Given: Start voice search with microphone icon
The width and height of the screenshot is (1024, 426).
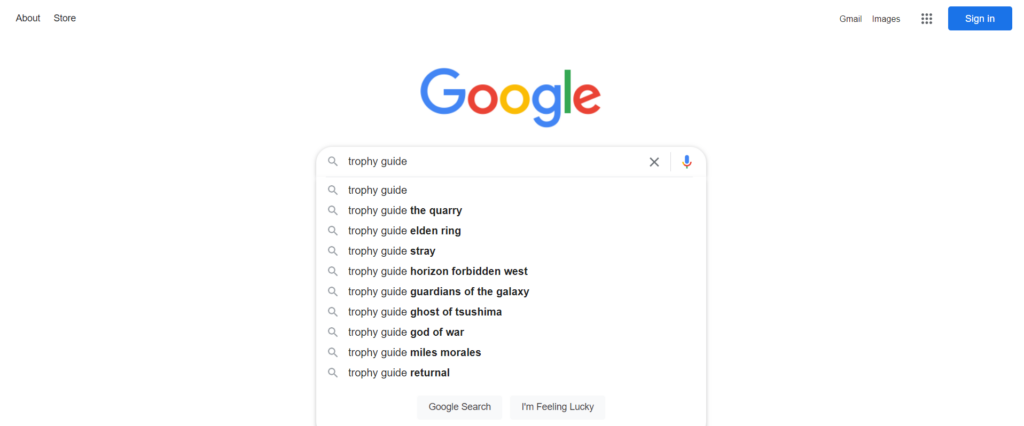Looking at the screenshot, I should [x=686, y=162].
